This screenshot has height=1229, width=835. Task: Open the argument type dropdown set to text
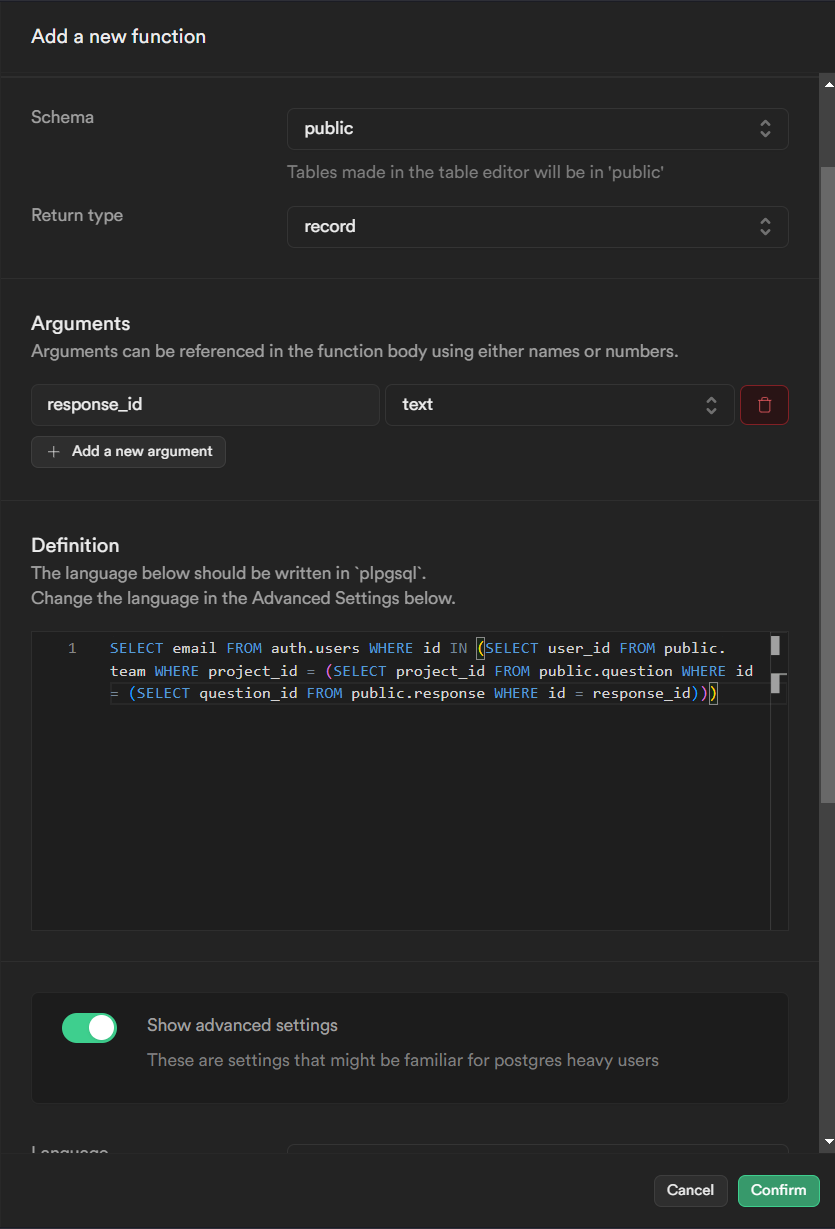559,405
